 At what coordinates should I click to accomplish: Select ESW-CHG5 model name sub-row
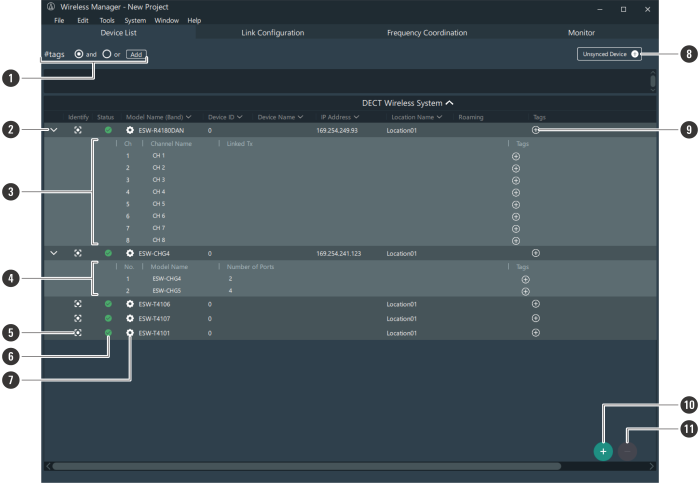pos(167,291)
